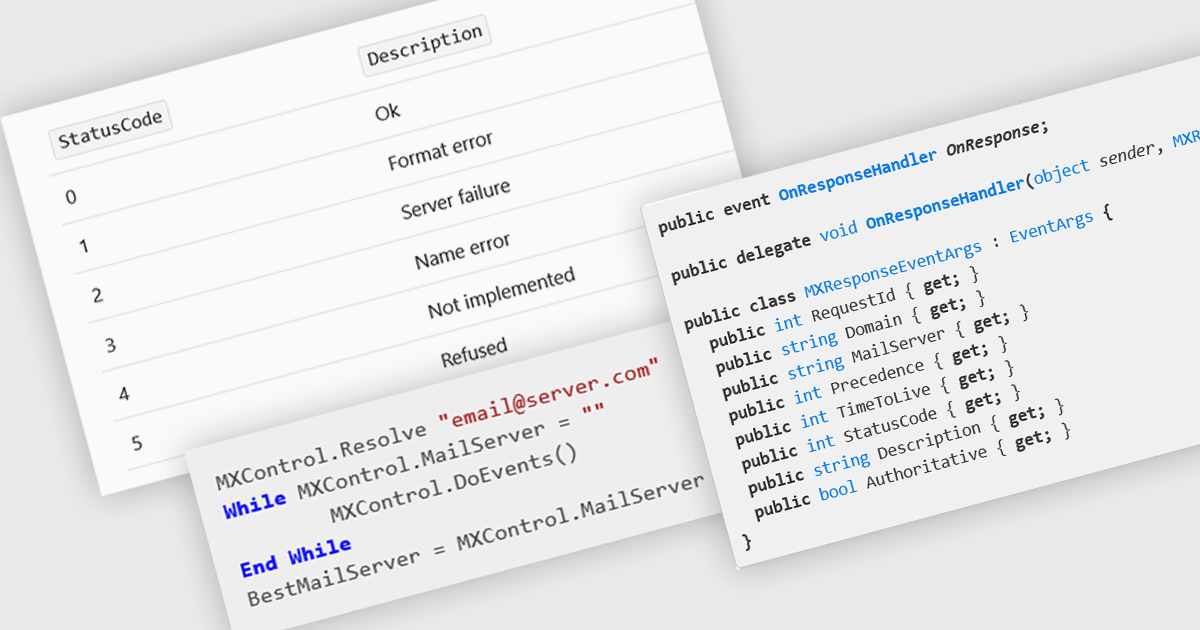Click status code value 3 in table

(110, 346)
